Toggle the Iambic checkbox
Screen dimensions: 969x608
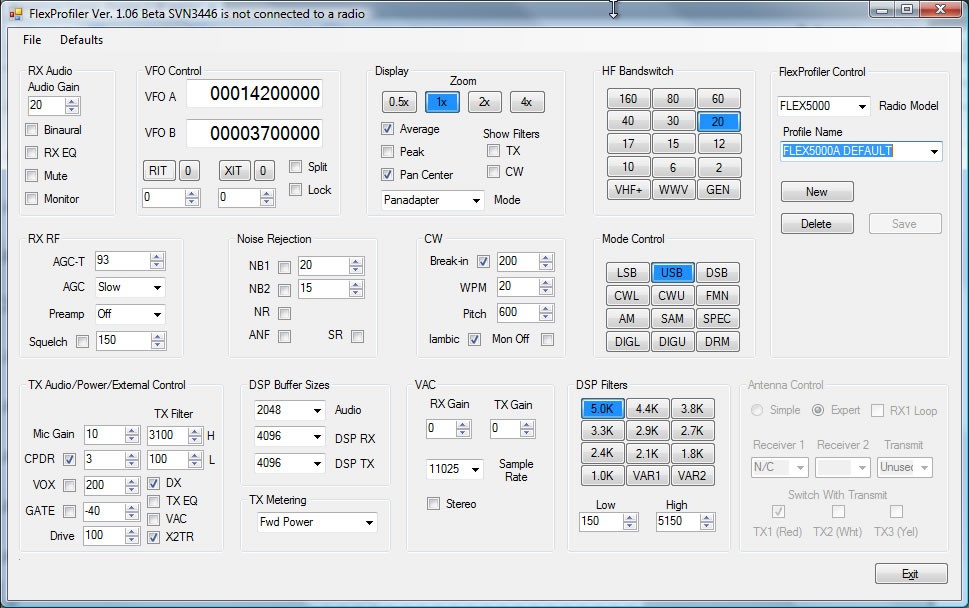(474, 339)
